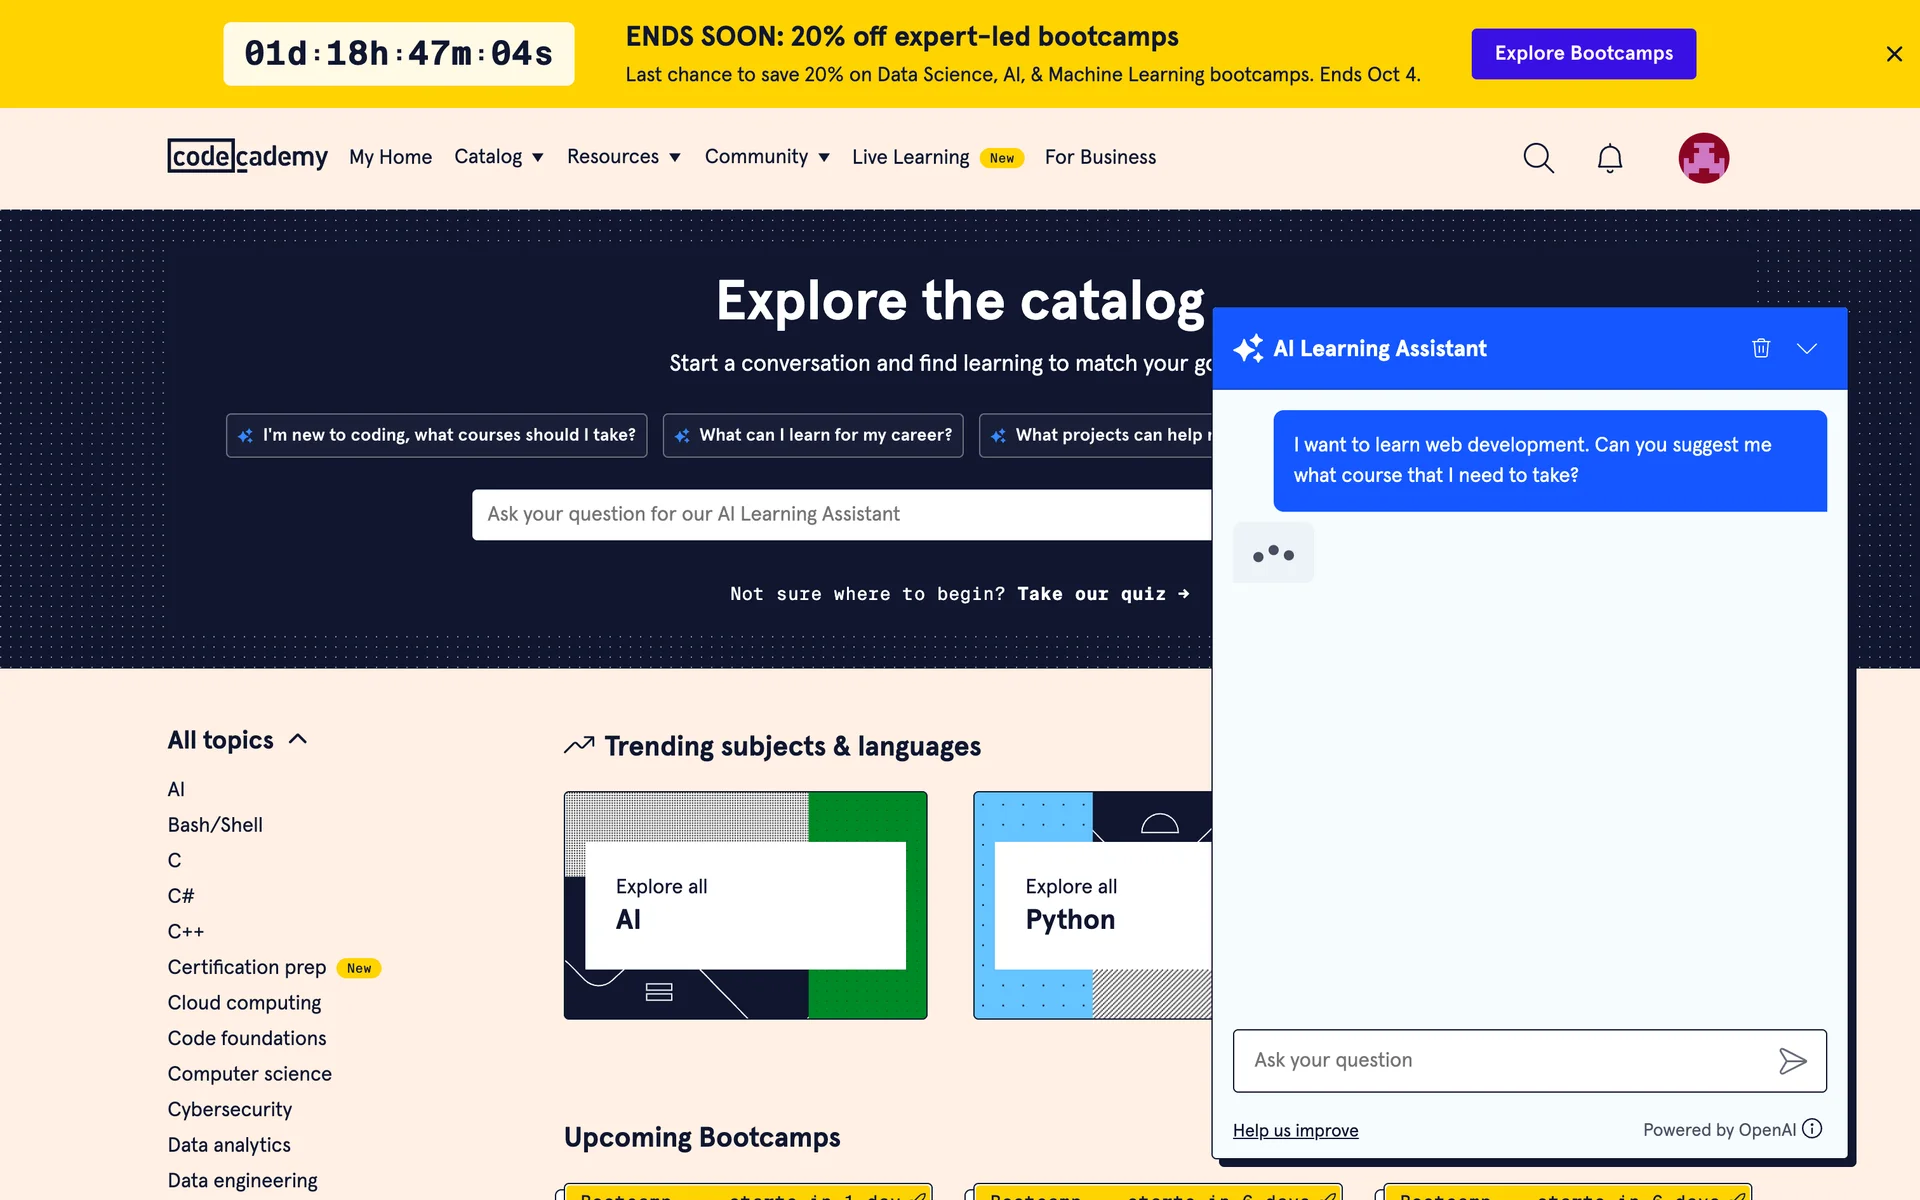Image resolution: width=1920 pixels, height=1200 pixels.
Task: Open the user profile avatar
Action: (x=1703, y=158)
